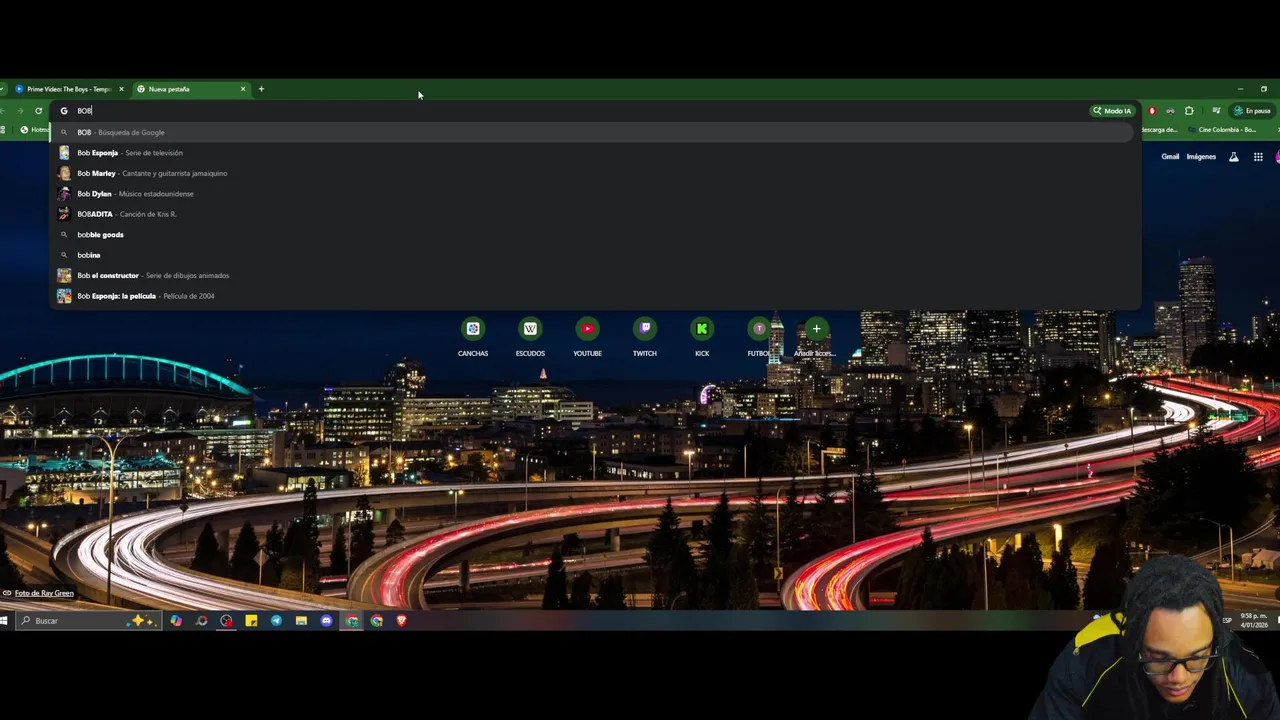Open a new tab with plus button
This screenshot has height=720, width=1280.
click(x=261, y=89)
